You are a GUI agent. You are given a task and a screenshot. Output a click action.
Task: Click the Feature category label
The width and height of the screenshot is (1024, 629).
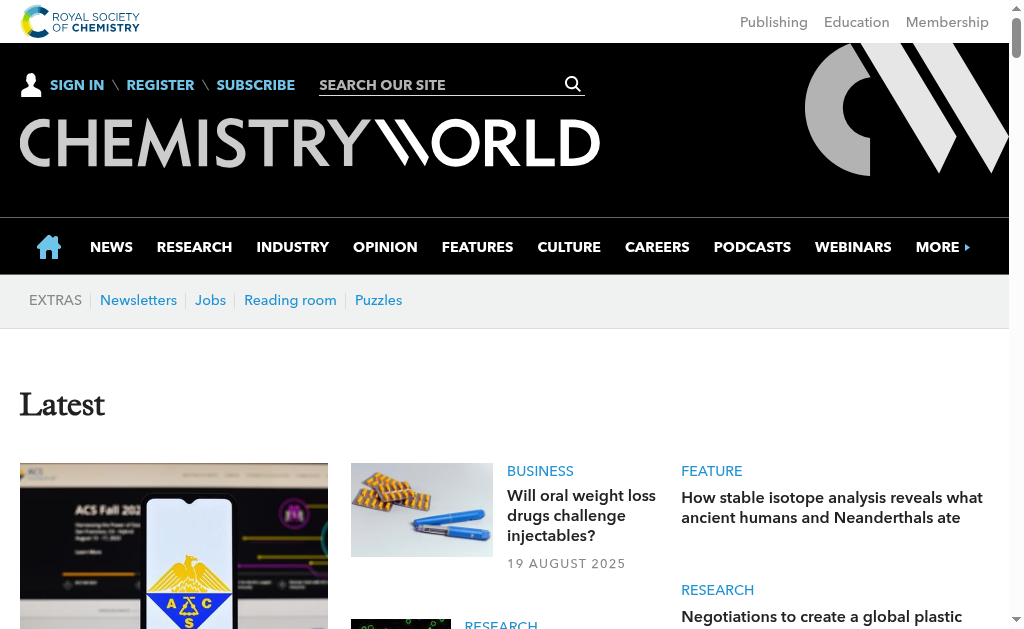click(x=711, y=471)
